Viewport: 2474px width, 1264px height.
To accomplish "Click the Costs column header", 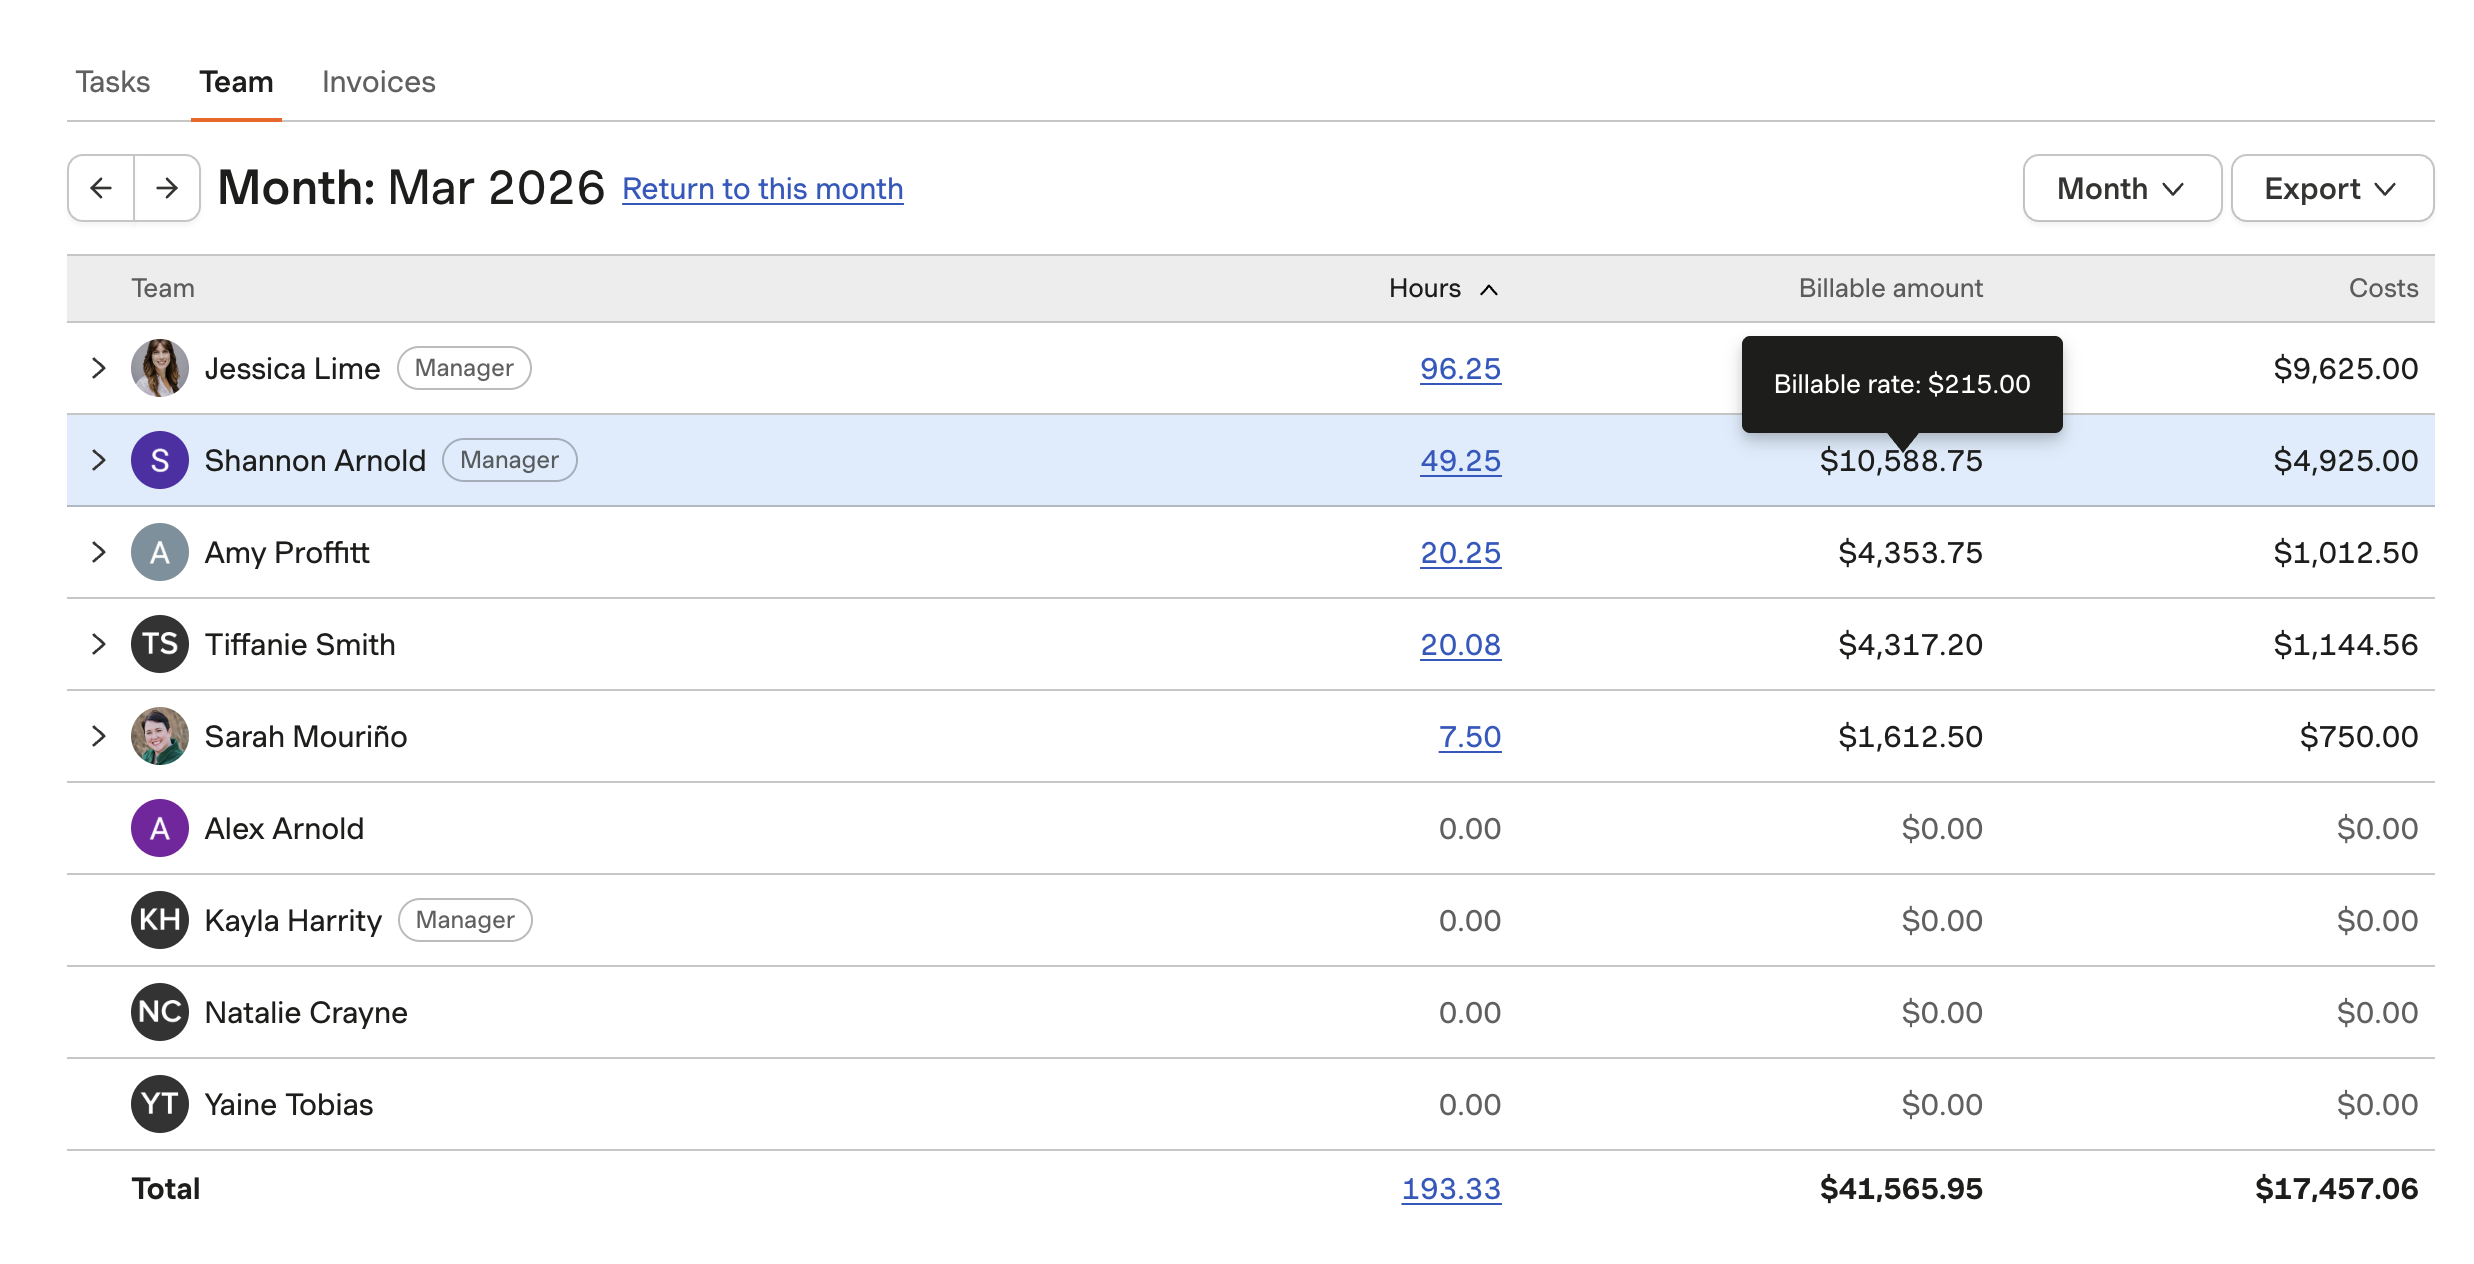I will (x=2383, y=289).
